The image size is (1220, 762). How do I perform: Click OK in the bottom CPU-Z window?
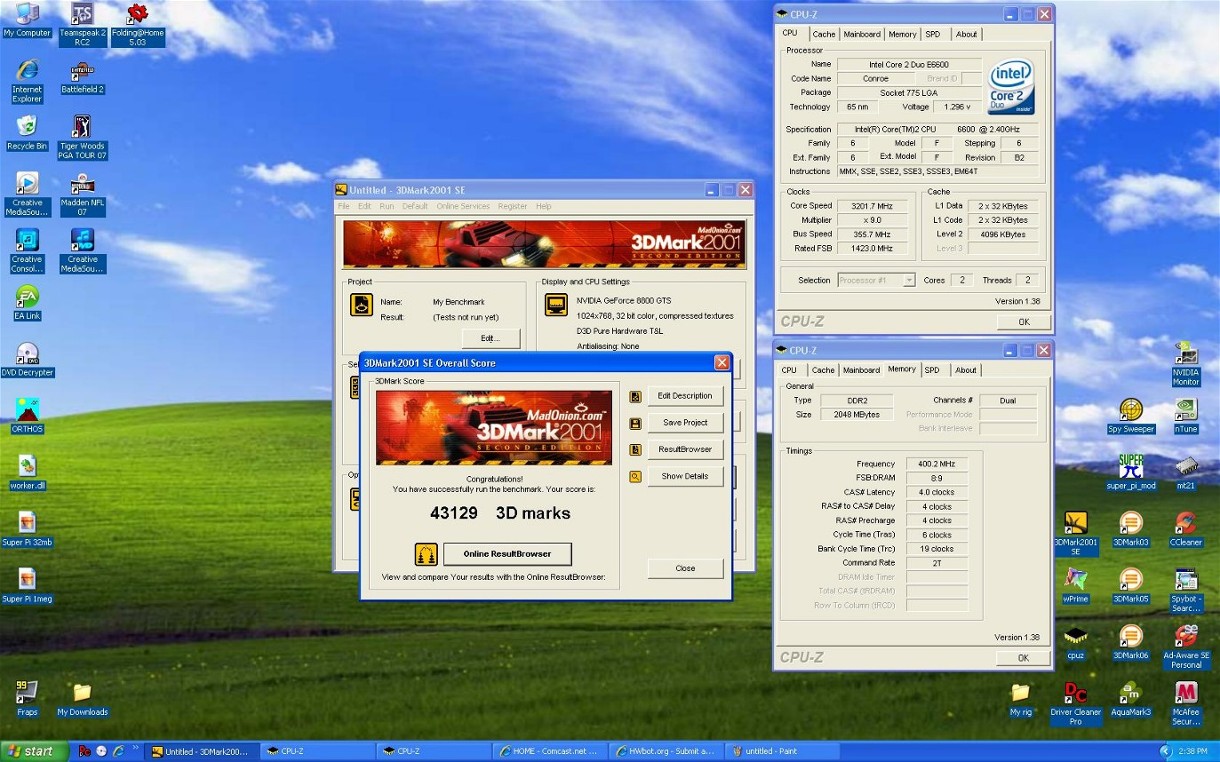1024,658
